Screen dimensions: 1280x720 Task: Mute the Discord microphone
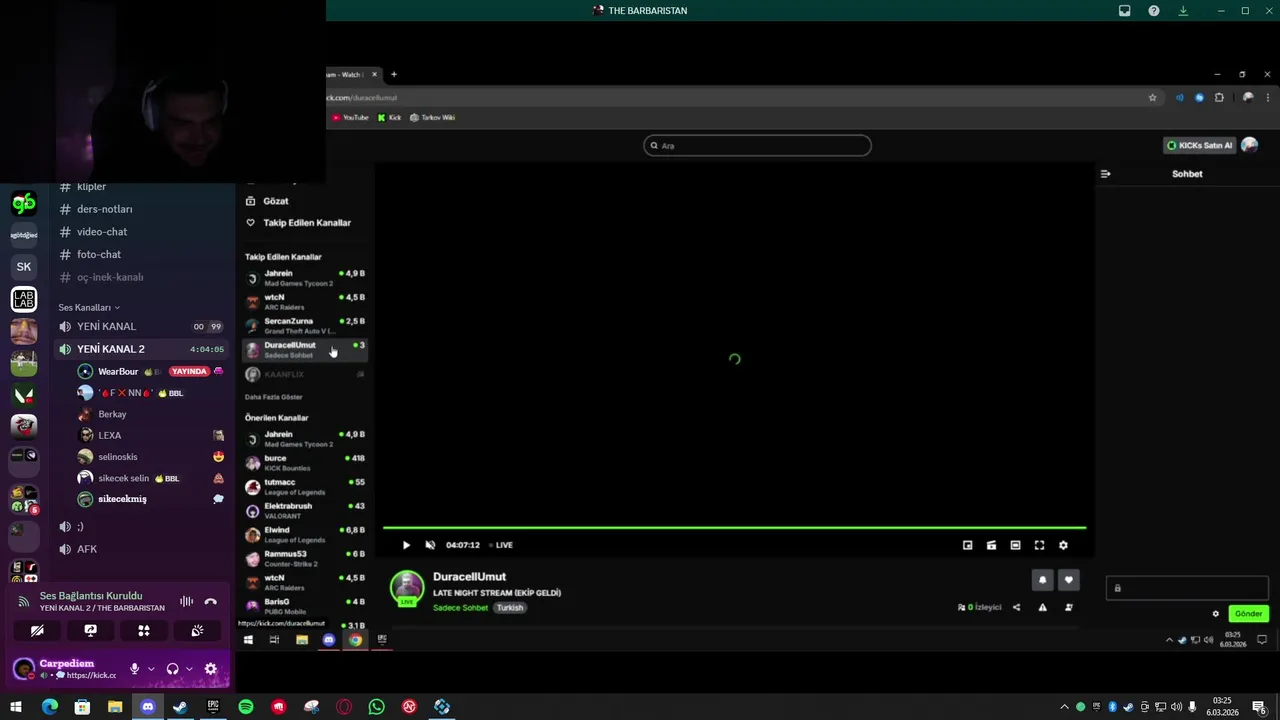tap(134, 669)
